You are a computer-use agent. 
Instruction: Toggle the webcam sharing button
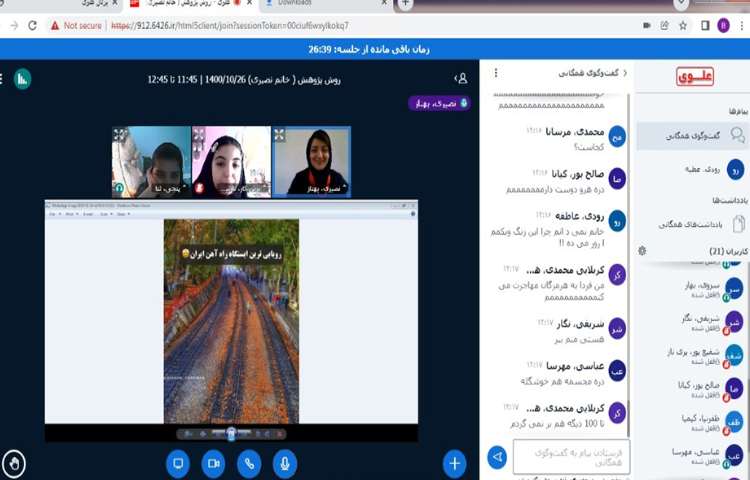click(213, 463)
